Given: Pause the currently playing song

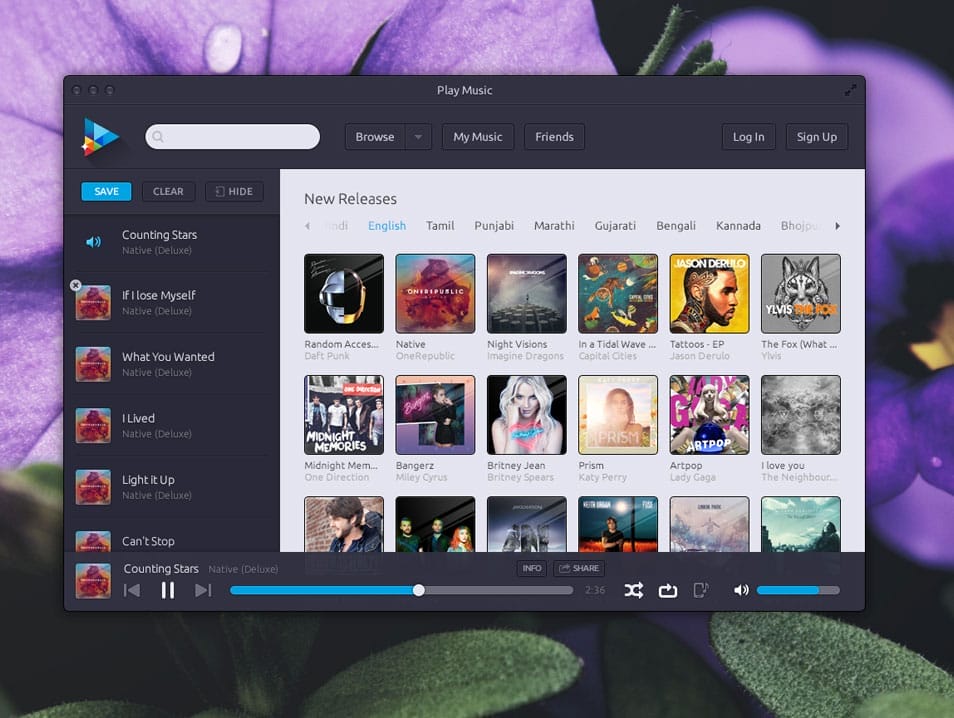Looking at the screenshot, I should [168, 590].
